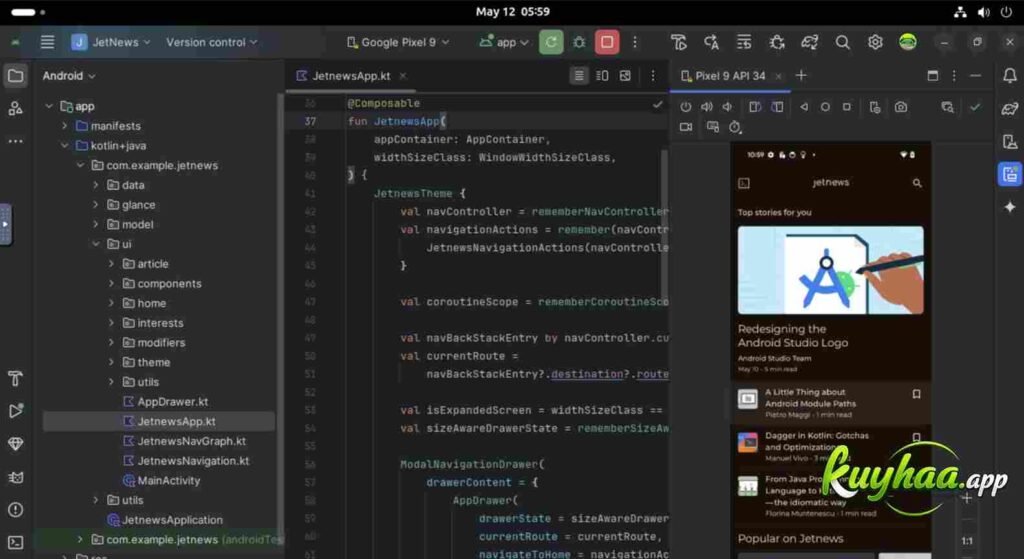Open the main menu hamburger icon
The height and width of the screenshot is (559, 1024).
[x=47, y=42]
